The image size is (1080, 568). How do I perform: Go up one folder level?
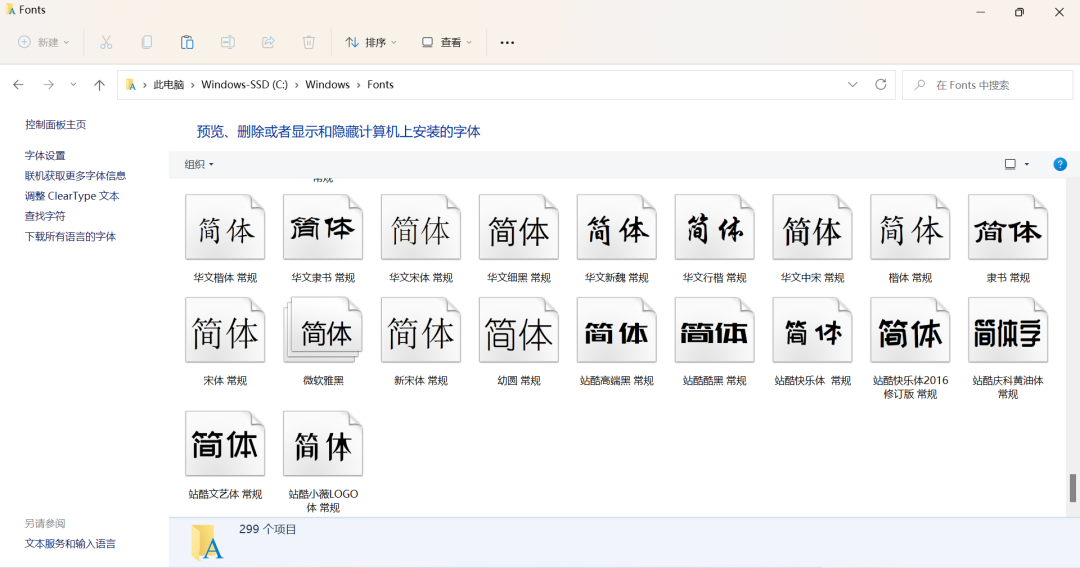click(99, 85)
